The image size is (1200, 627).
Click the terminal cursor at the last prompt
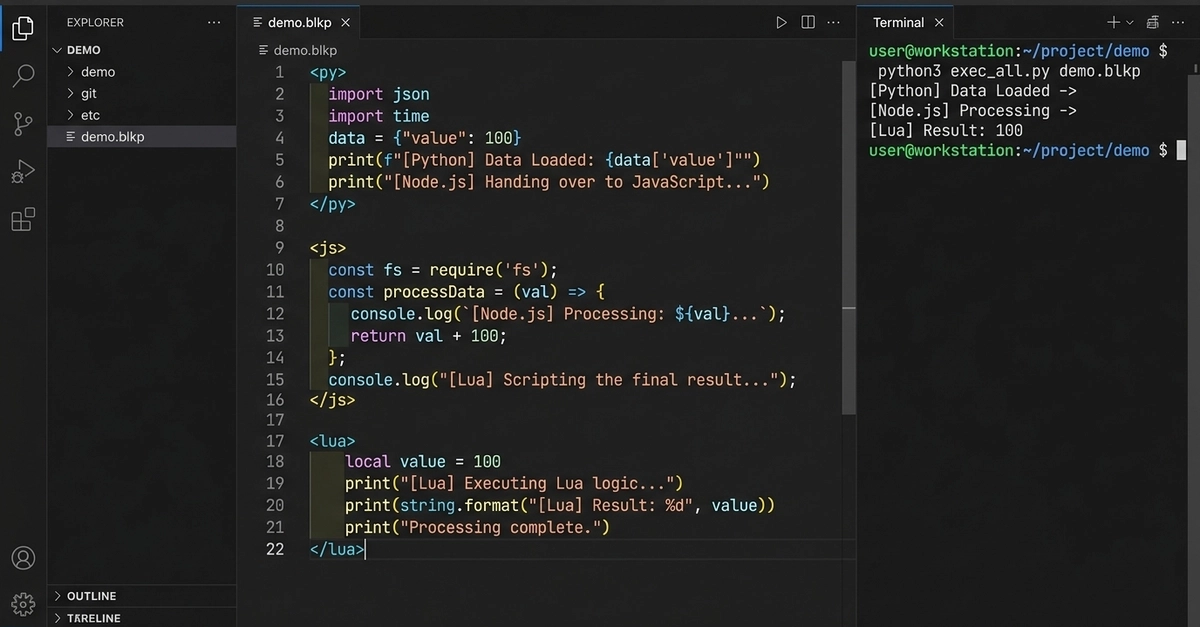click(1181, 150)
